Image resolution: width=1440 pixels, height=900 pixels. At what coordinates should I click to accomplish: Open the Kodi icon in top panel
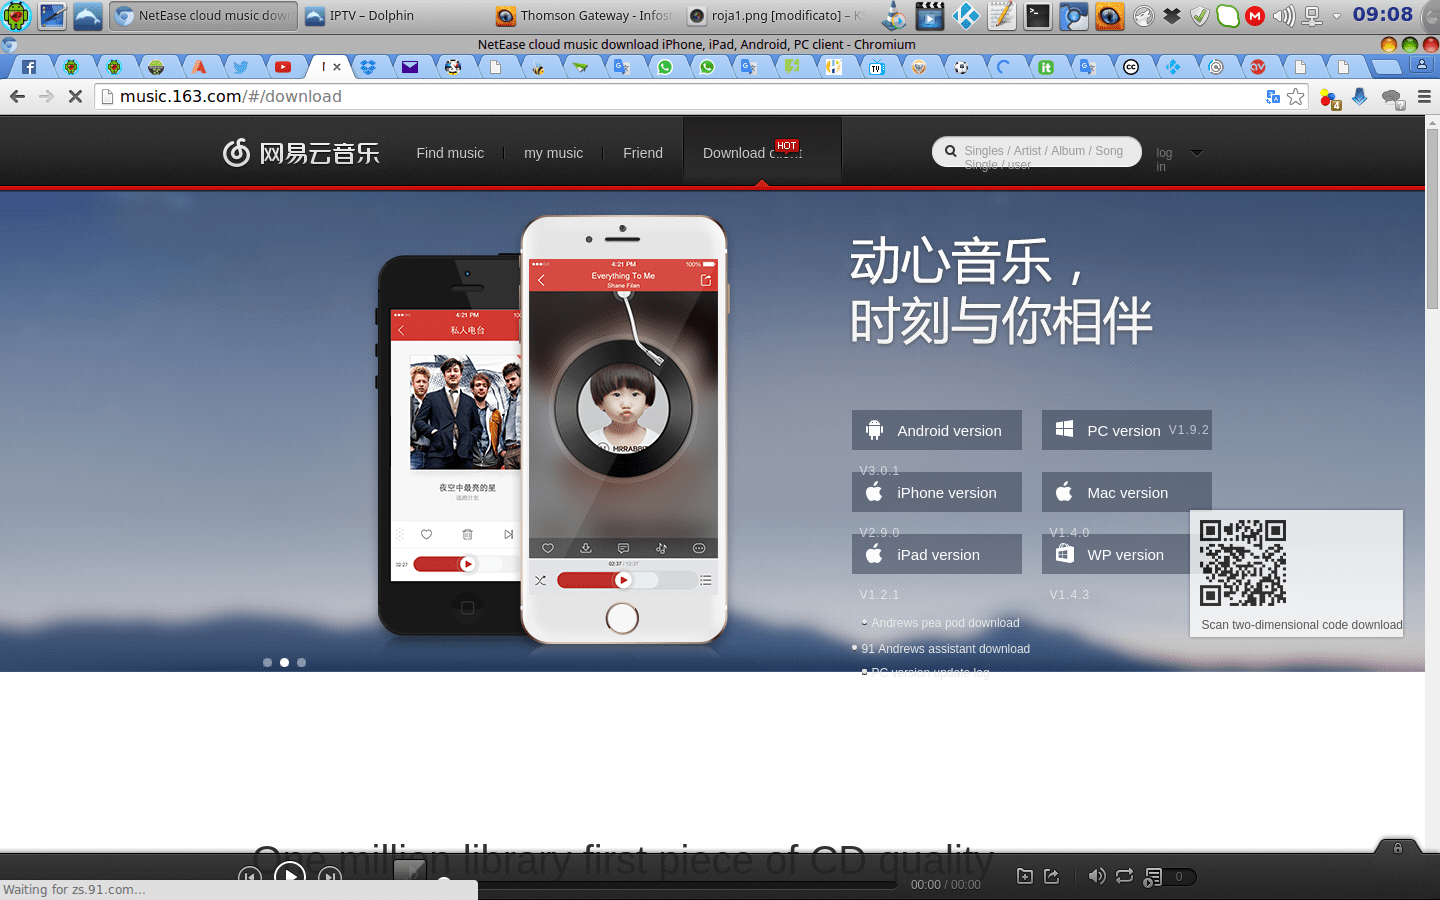966,15
